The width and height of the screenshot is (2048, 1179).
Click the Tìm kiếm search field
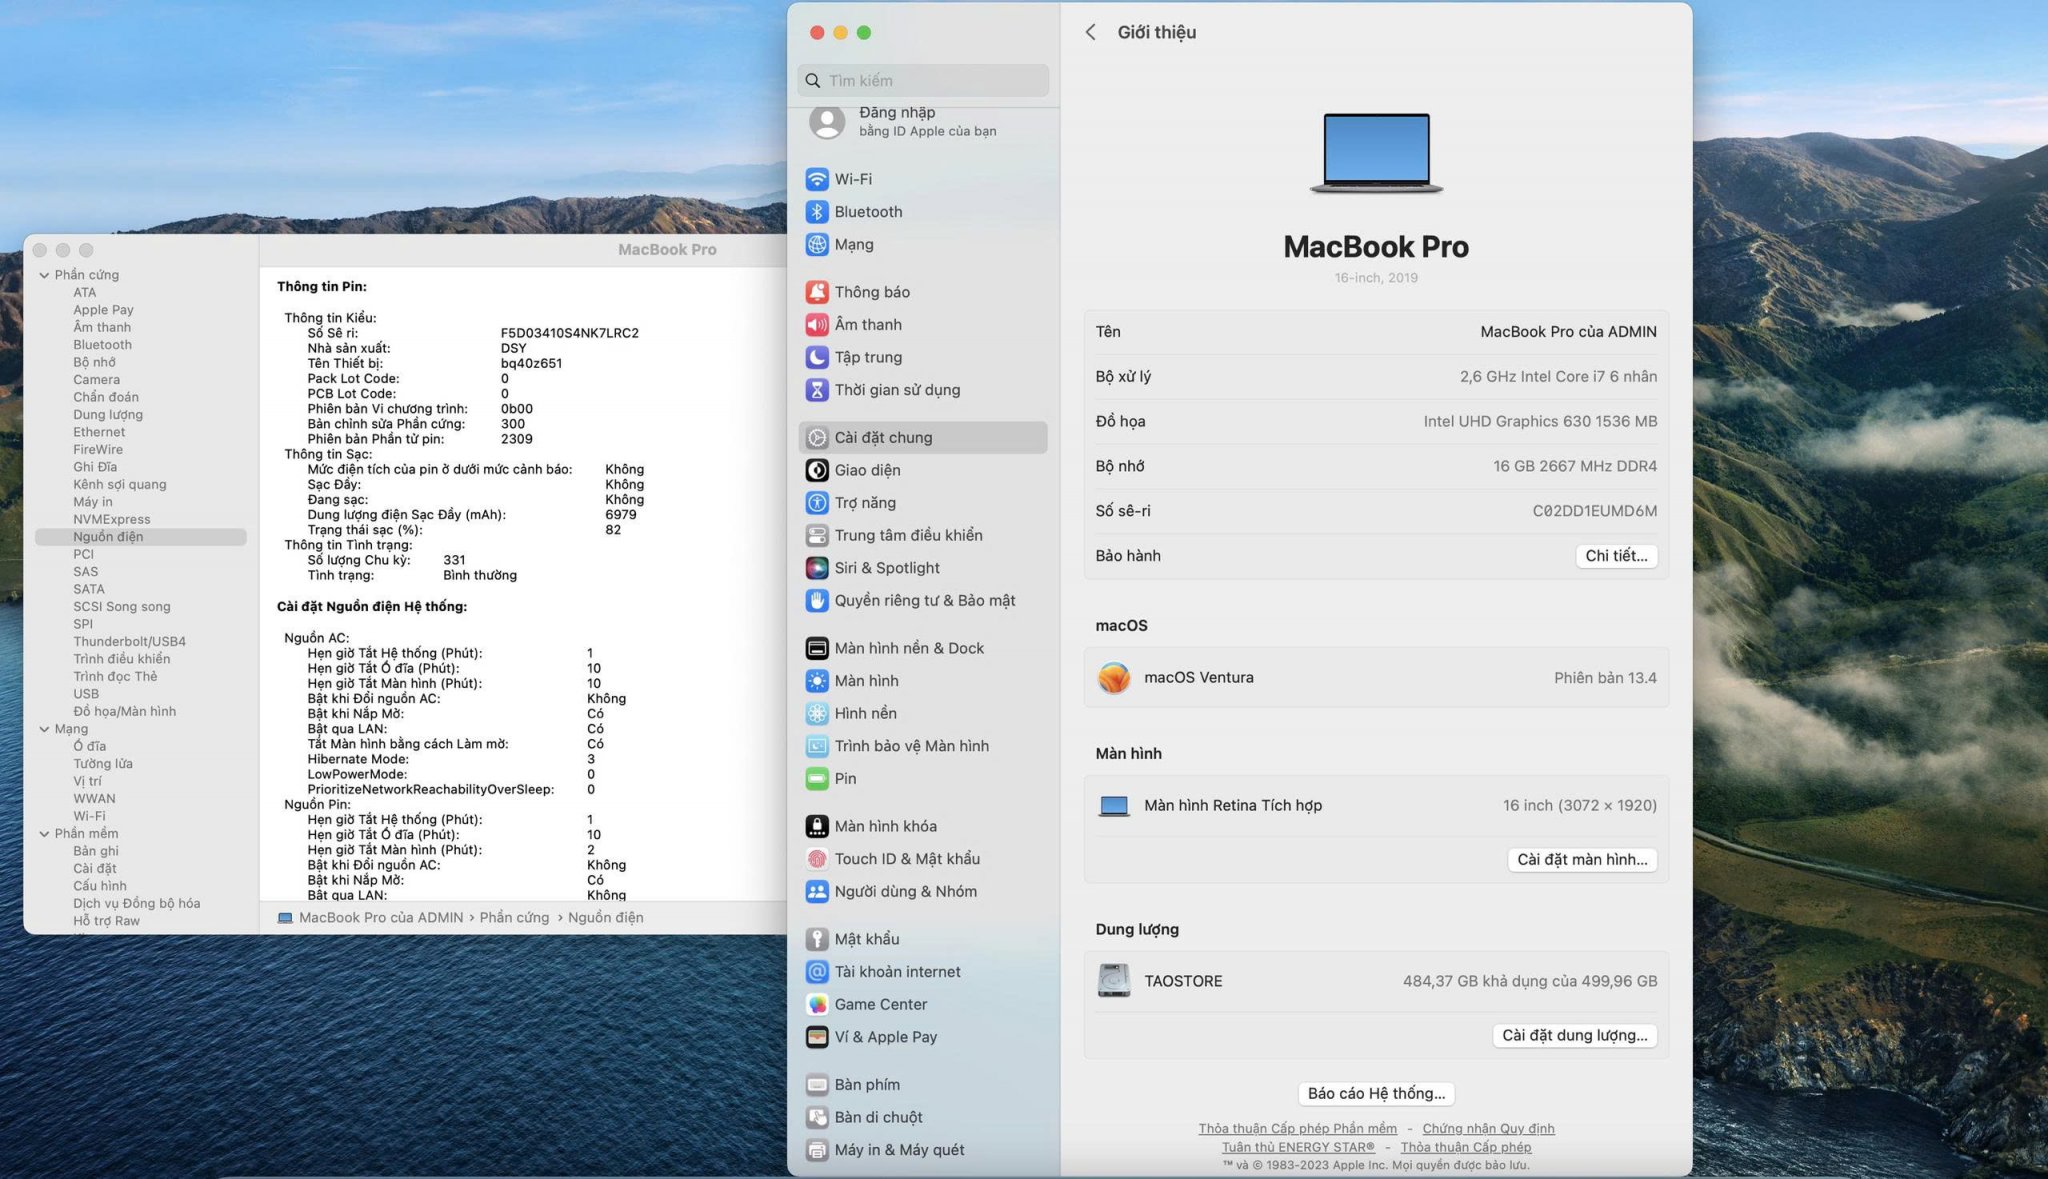[923, 81]
